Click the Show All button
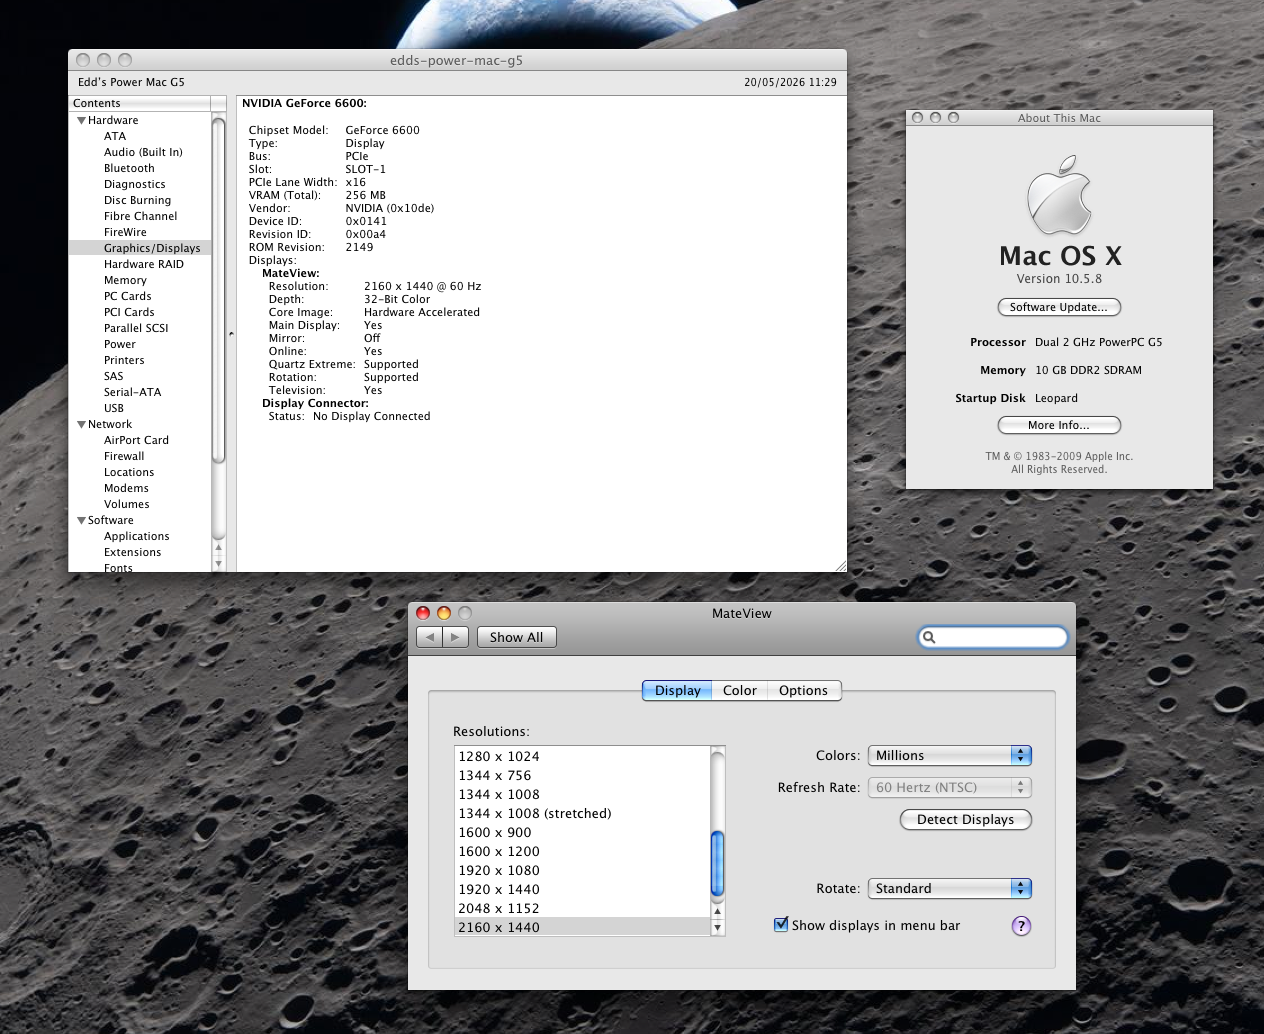This screenshot has height=1034, width=1264. (516, 637)
